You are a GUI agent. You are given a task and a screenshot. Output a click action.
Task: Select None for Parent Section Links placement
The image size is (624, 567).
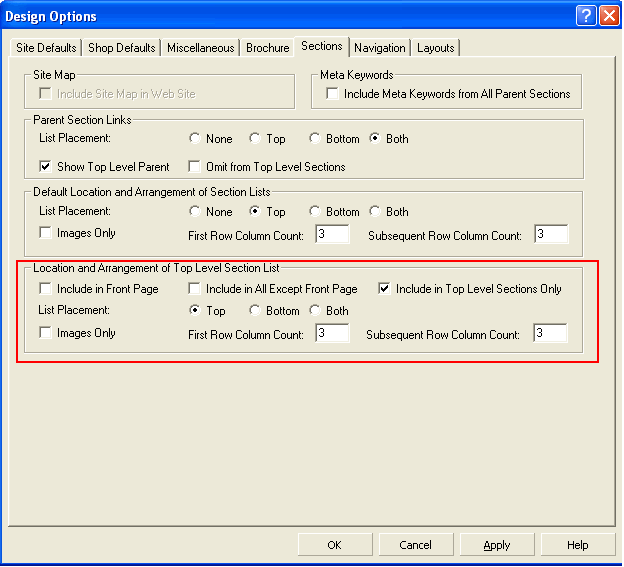coord(195,139)
